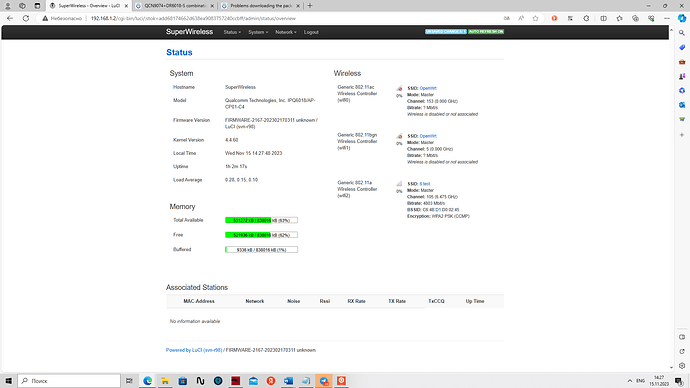The width and height of the screenshot is (690, 388).
Task: Click the Total Available memory bar
Action: 261,220
